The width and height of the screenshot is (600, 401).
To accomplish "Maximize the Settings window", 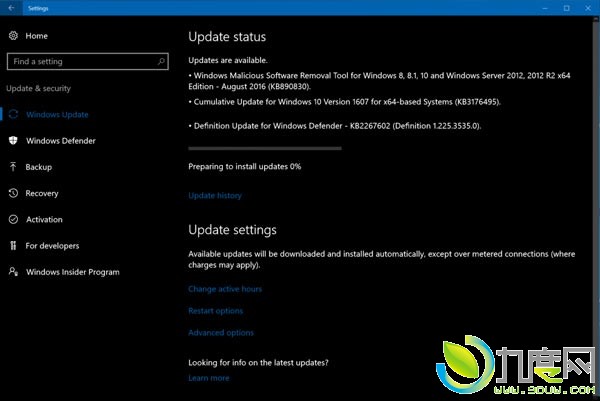I will [567, 8].
